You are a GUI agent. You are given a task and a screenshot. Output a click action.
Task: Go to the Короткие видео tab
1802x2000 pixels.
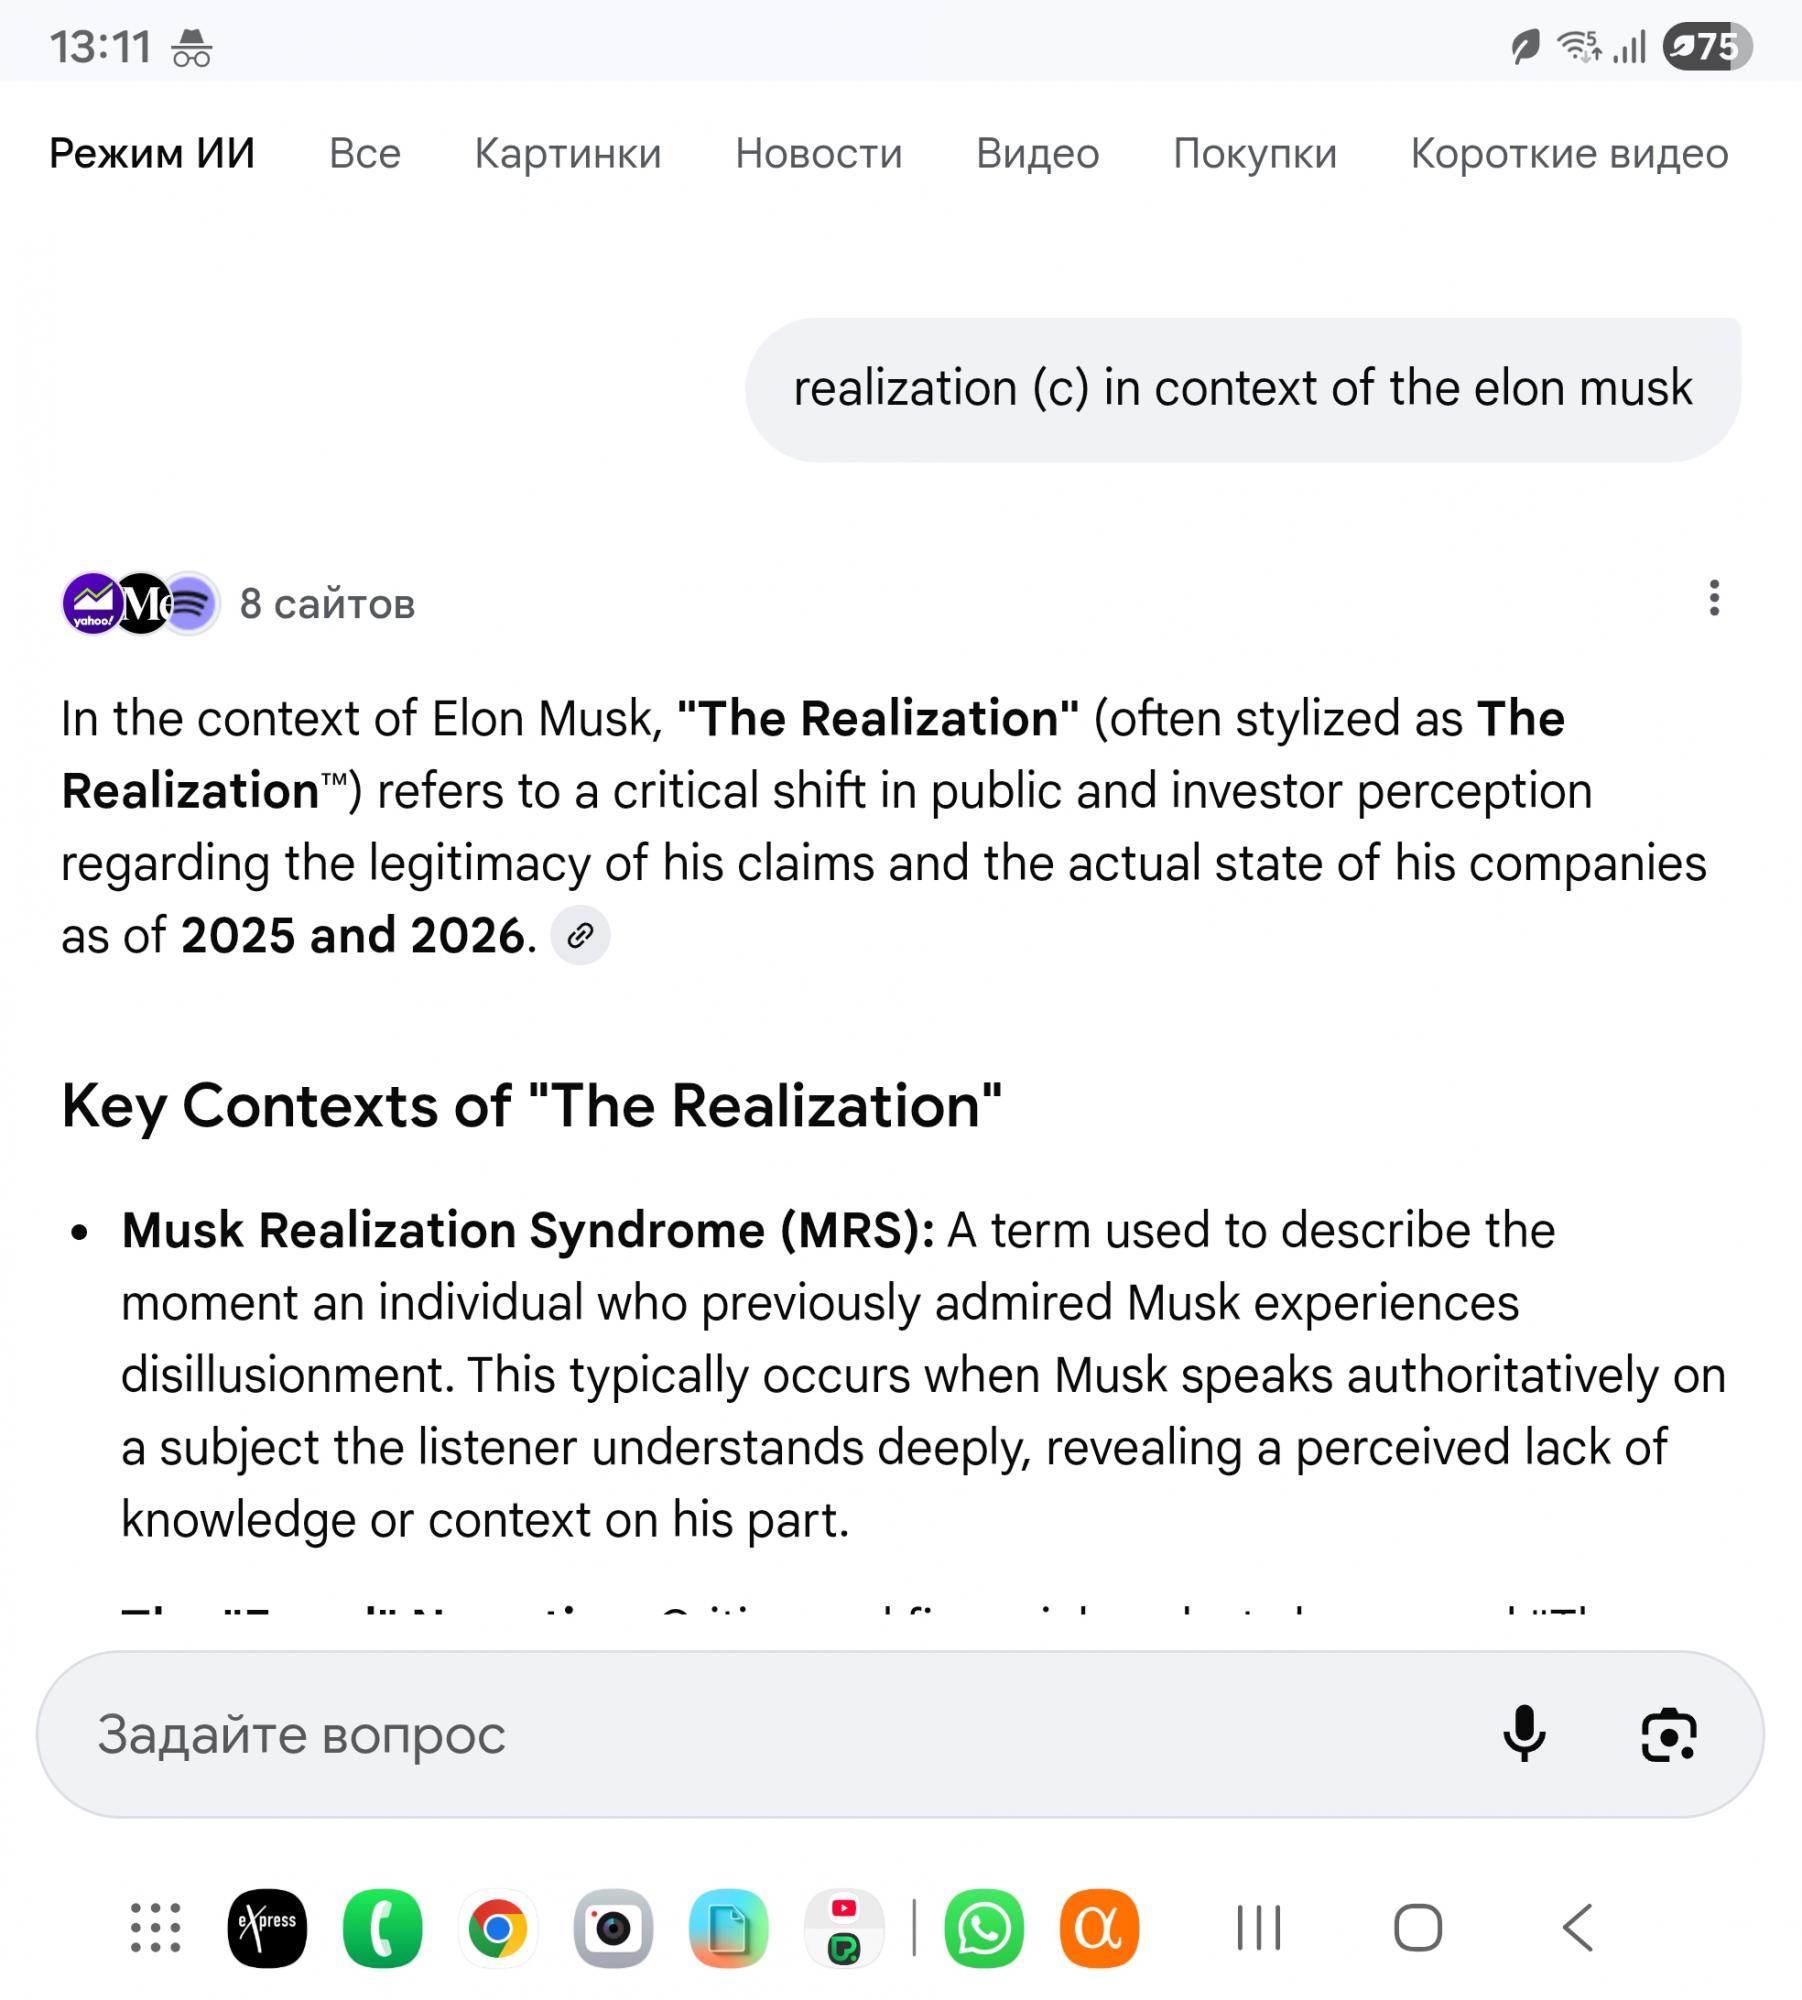click(1568, 154)
